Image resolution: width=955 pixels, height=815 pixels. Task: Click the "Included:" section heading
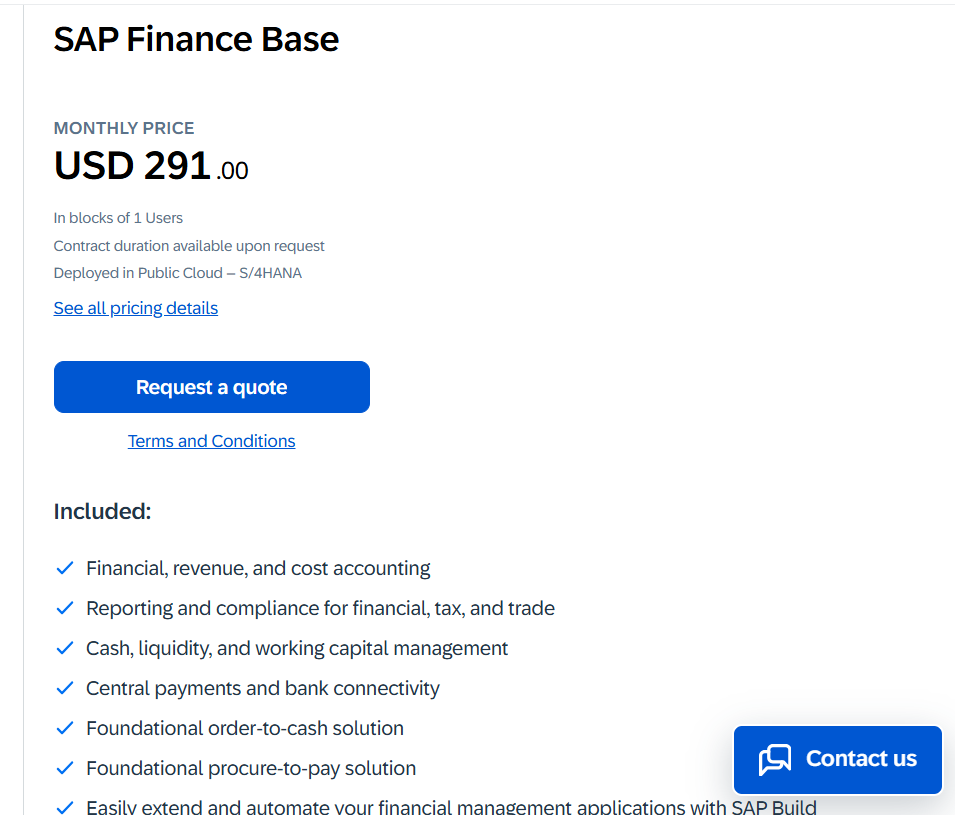pos(102,511)
